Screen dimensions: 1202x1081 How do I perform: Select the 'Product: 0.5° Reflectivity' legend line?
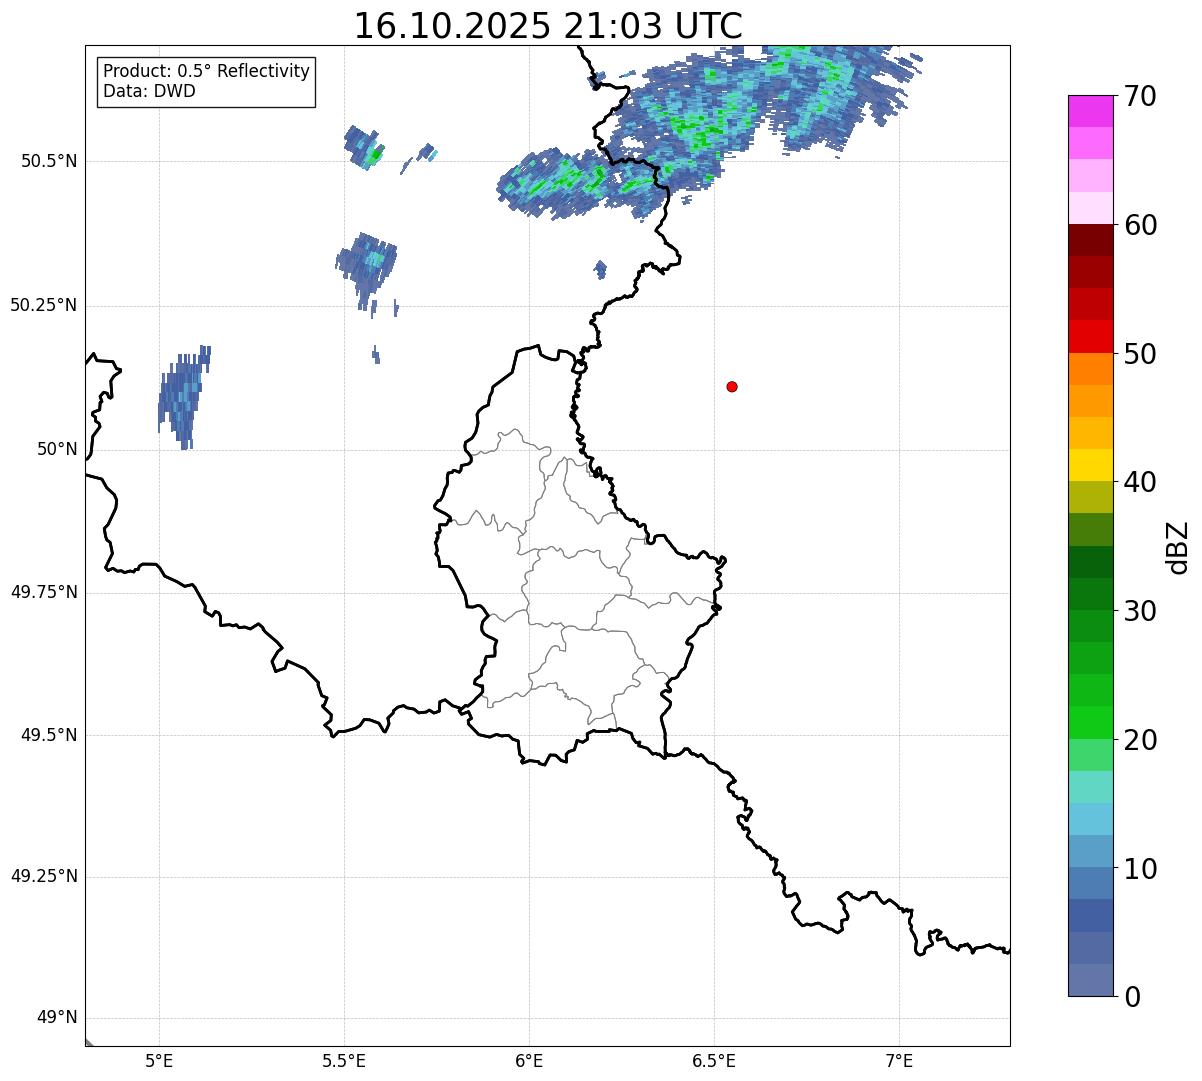pos(206,72)
